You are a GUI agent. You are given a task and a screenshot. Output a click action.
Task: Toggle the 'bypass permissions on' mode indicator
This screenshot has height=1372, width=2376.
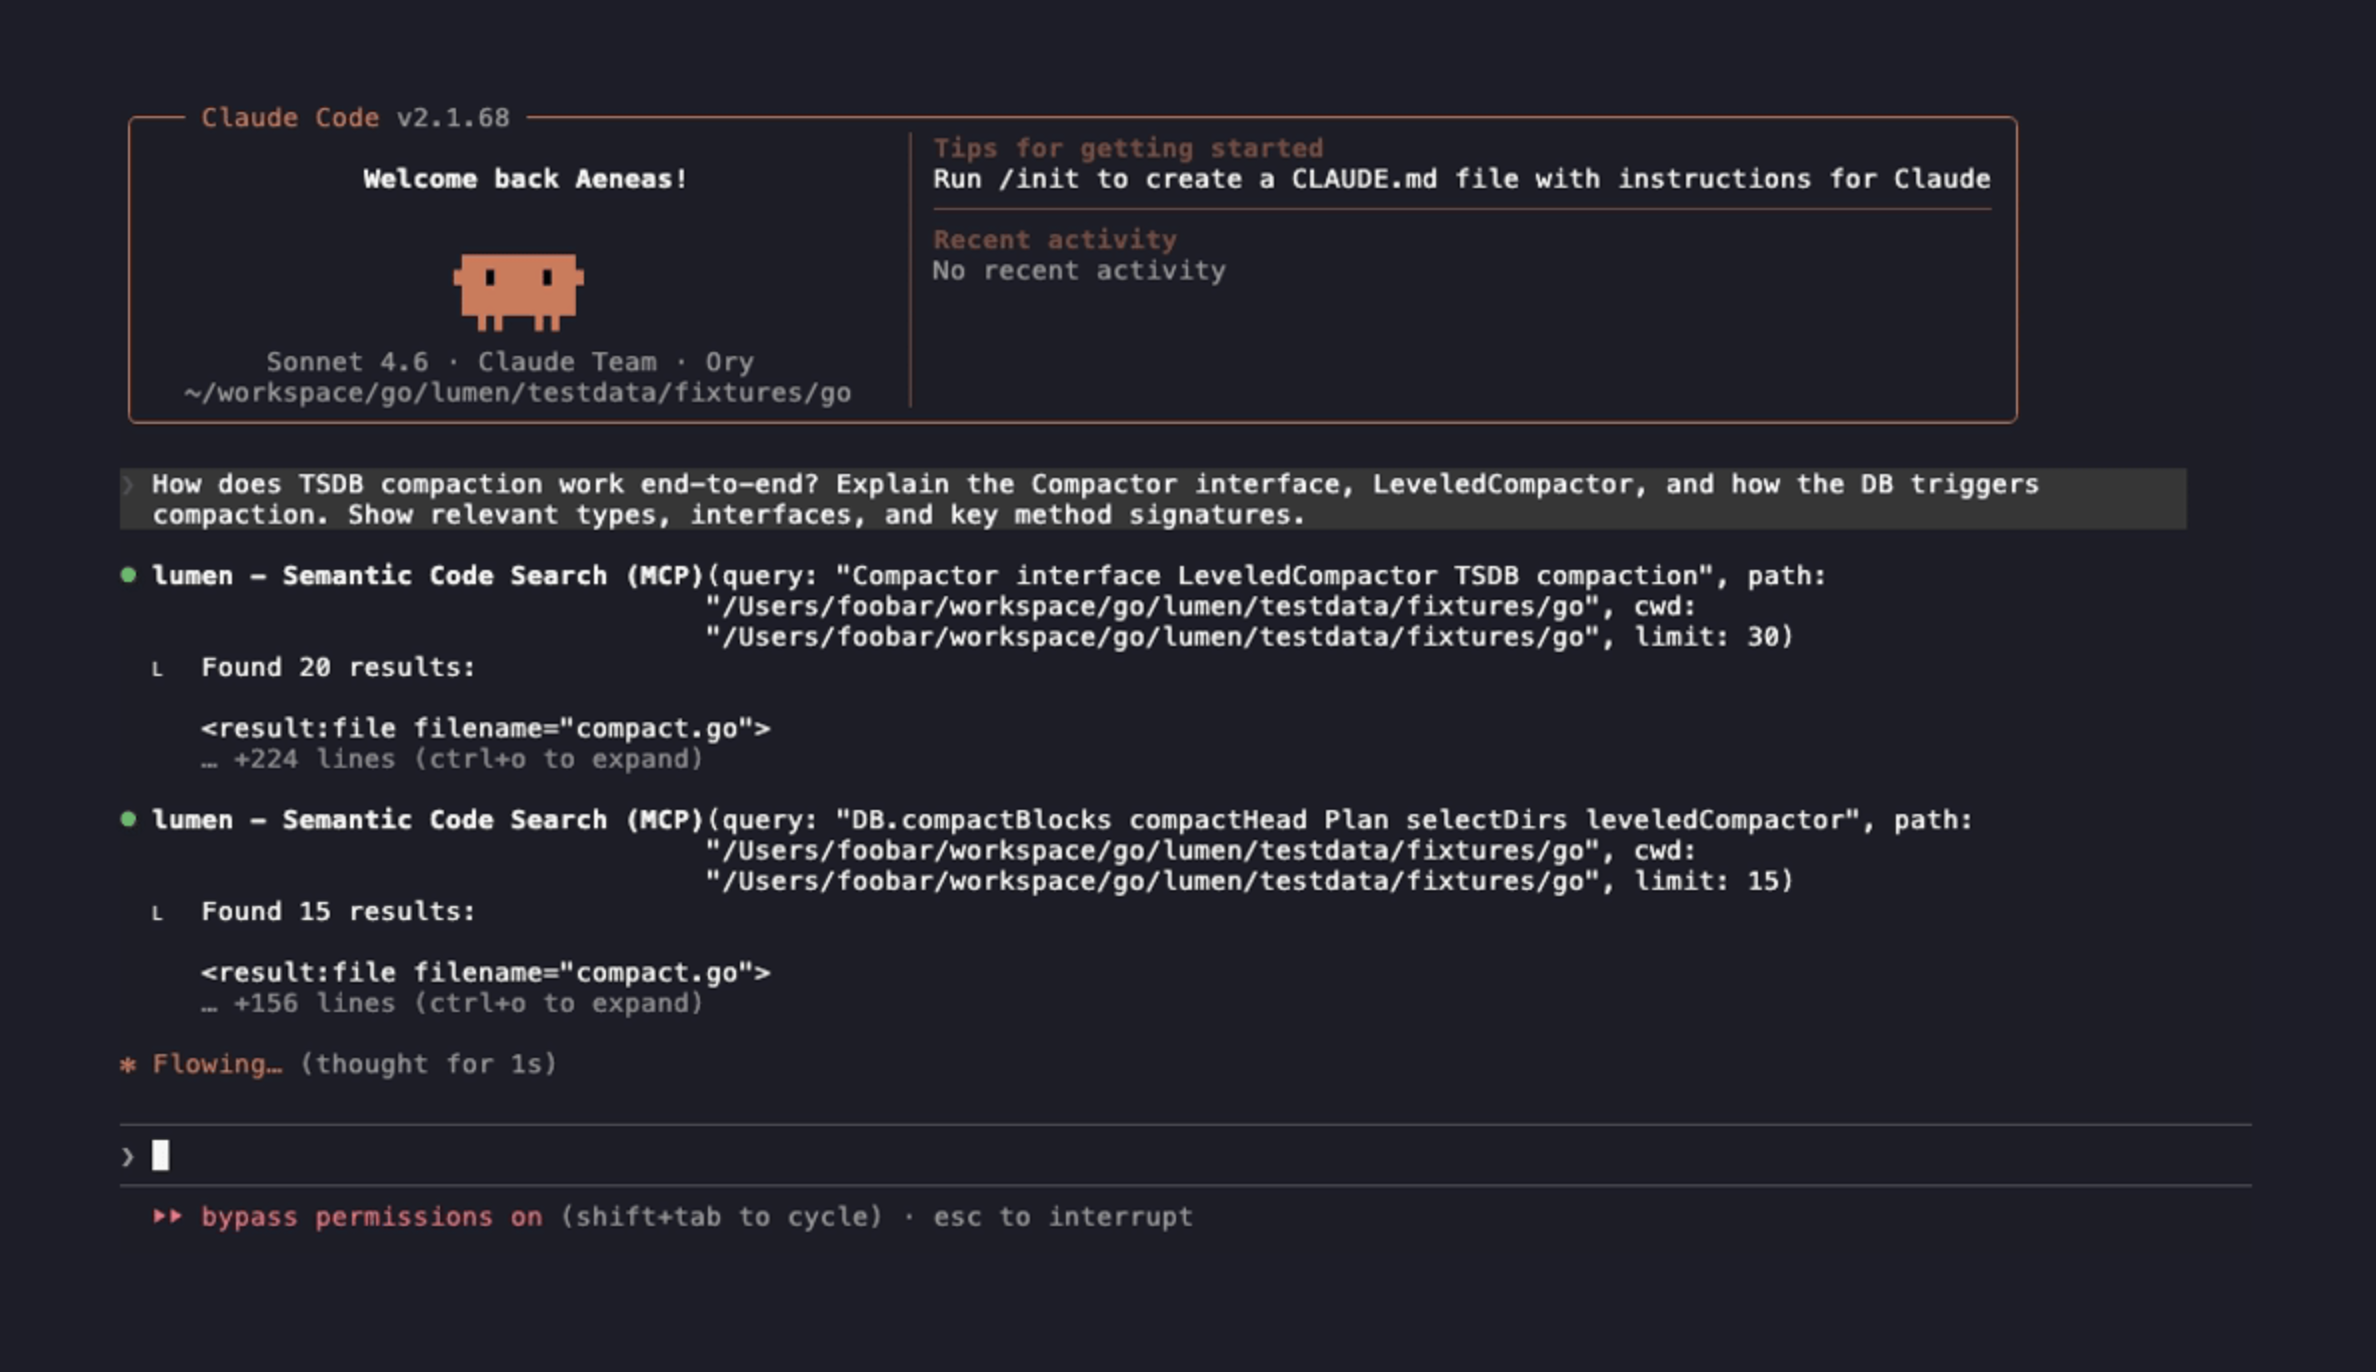click(x=371, y=1217)
